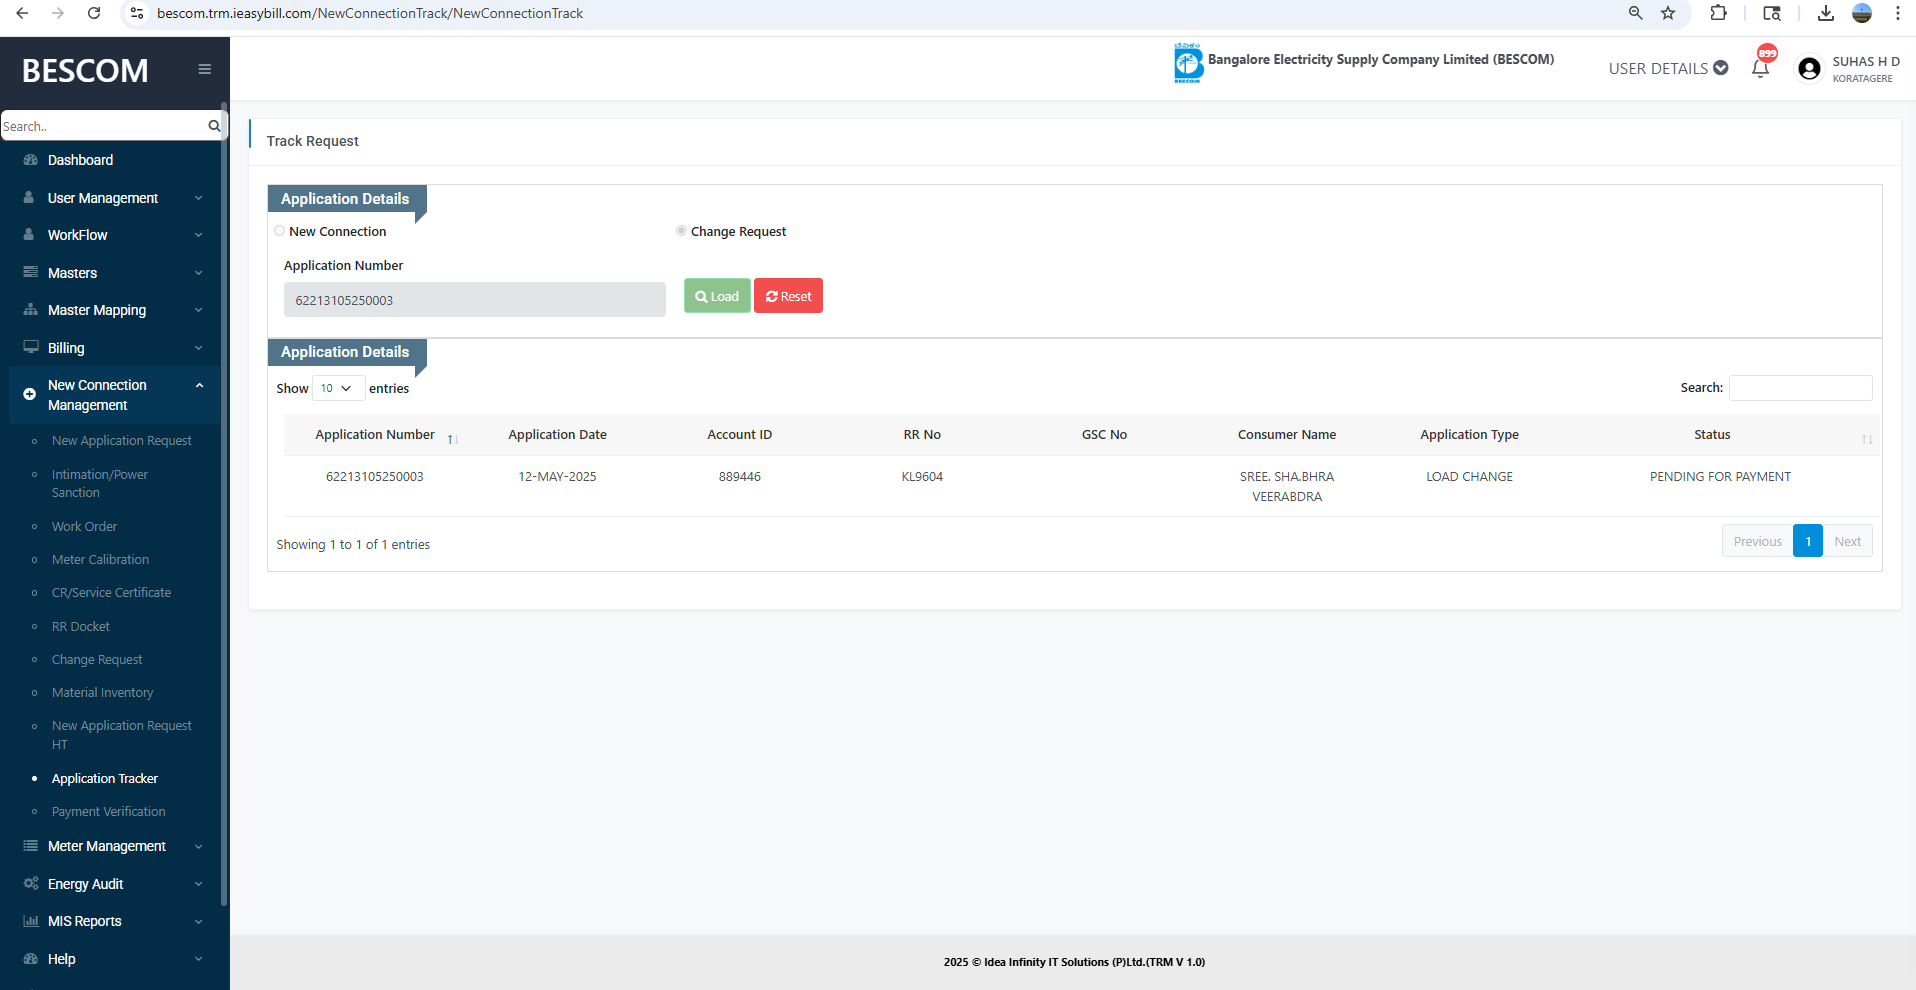This screenshot has width=1916, height=990.
Task: Click the Help icon in sidebar
Action: (x=30, y=958)
